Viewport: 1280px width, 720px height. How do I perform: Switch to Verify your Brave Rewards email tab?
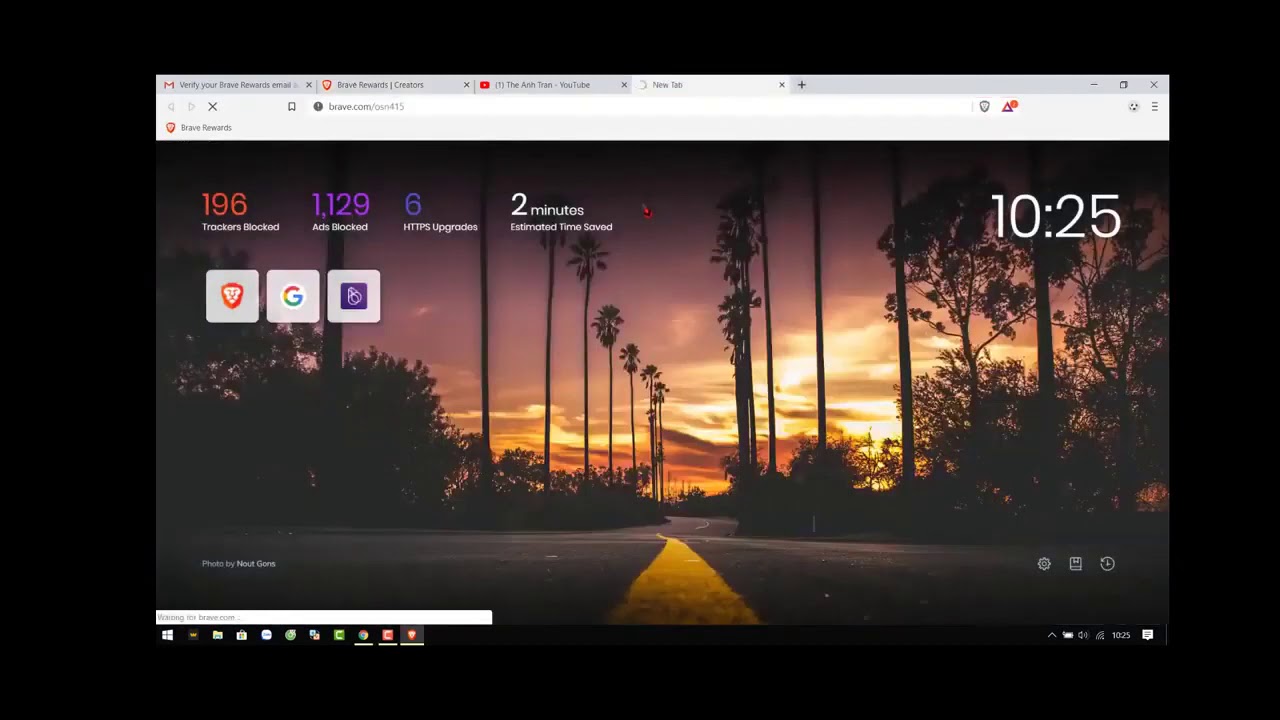[237, 85]
